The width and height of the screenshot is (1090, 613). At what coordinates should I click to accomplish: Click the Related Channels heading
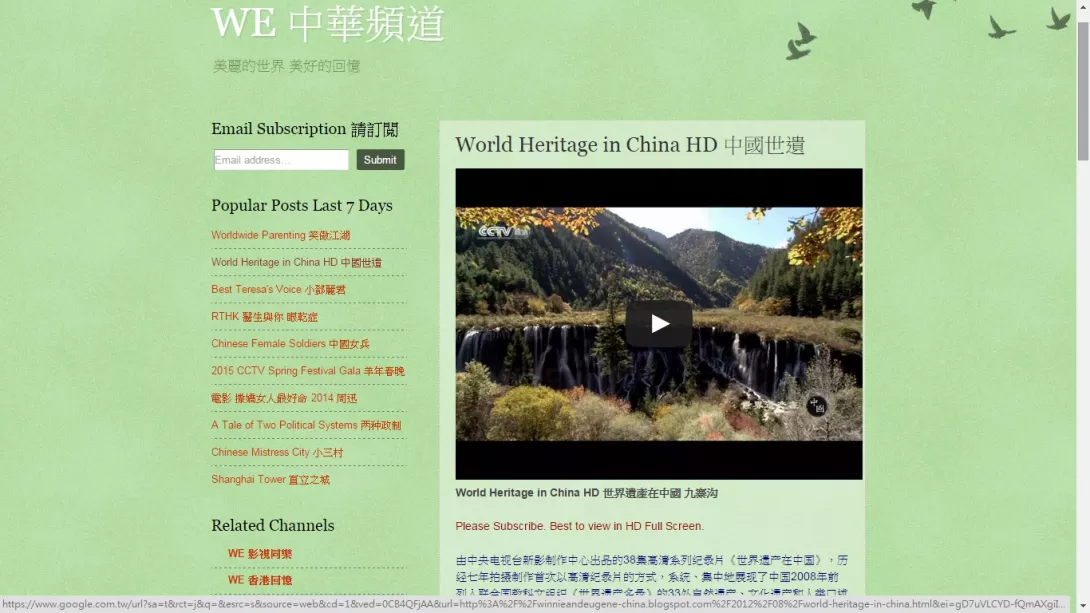(272, 525)
